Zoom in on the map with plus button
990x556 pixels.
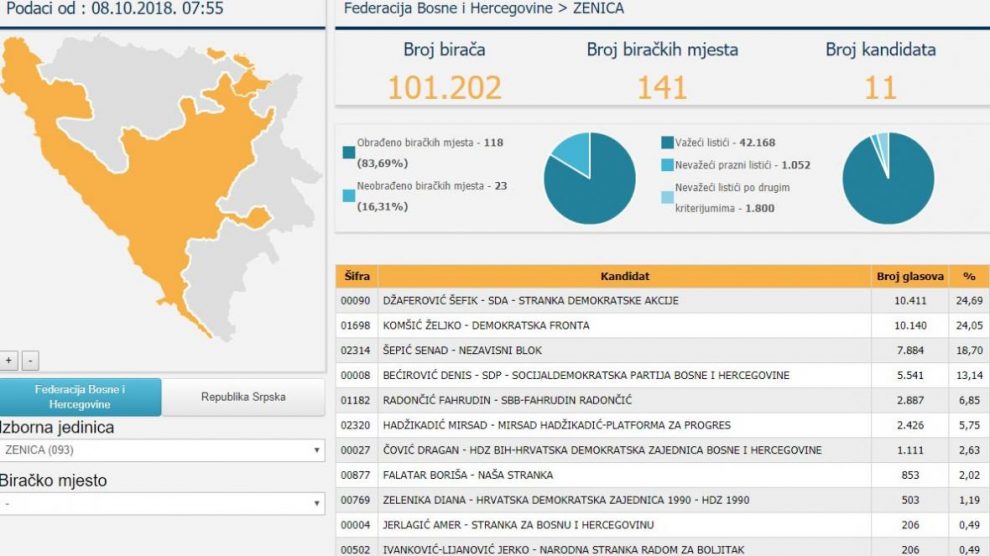tap(9, 360)
